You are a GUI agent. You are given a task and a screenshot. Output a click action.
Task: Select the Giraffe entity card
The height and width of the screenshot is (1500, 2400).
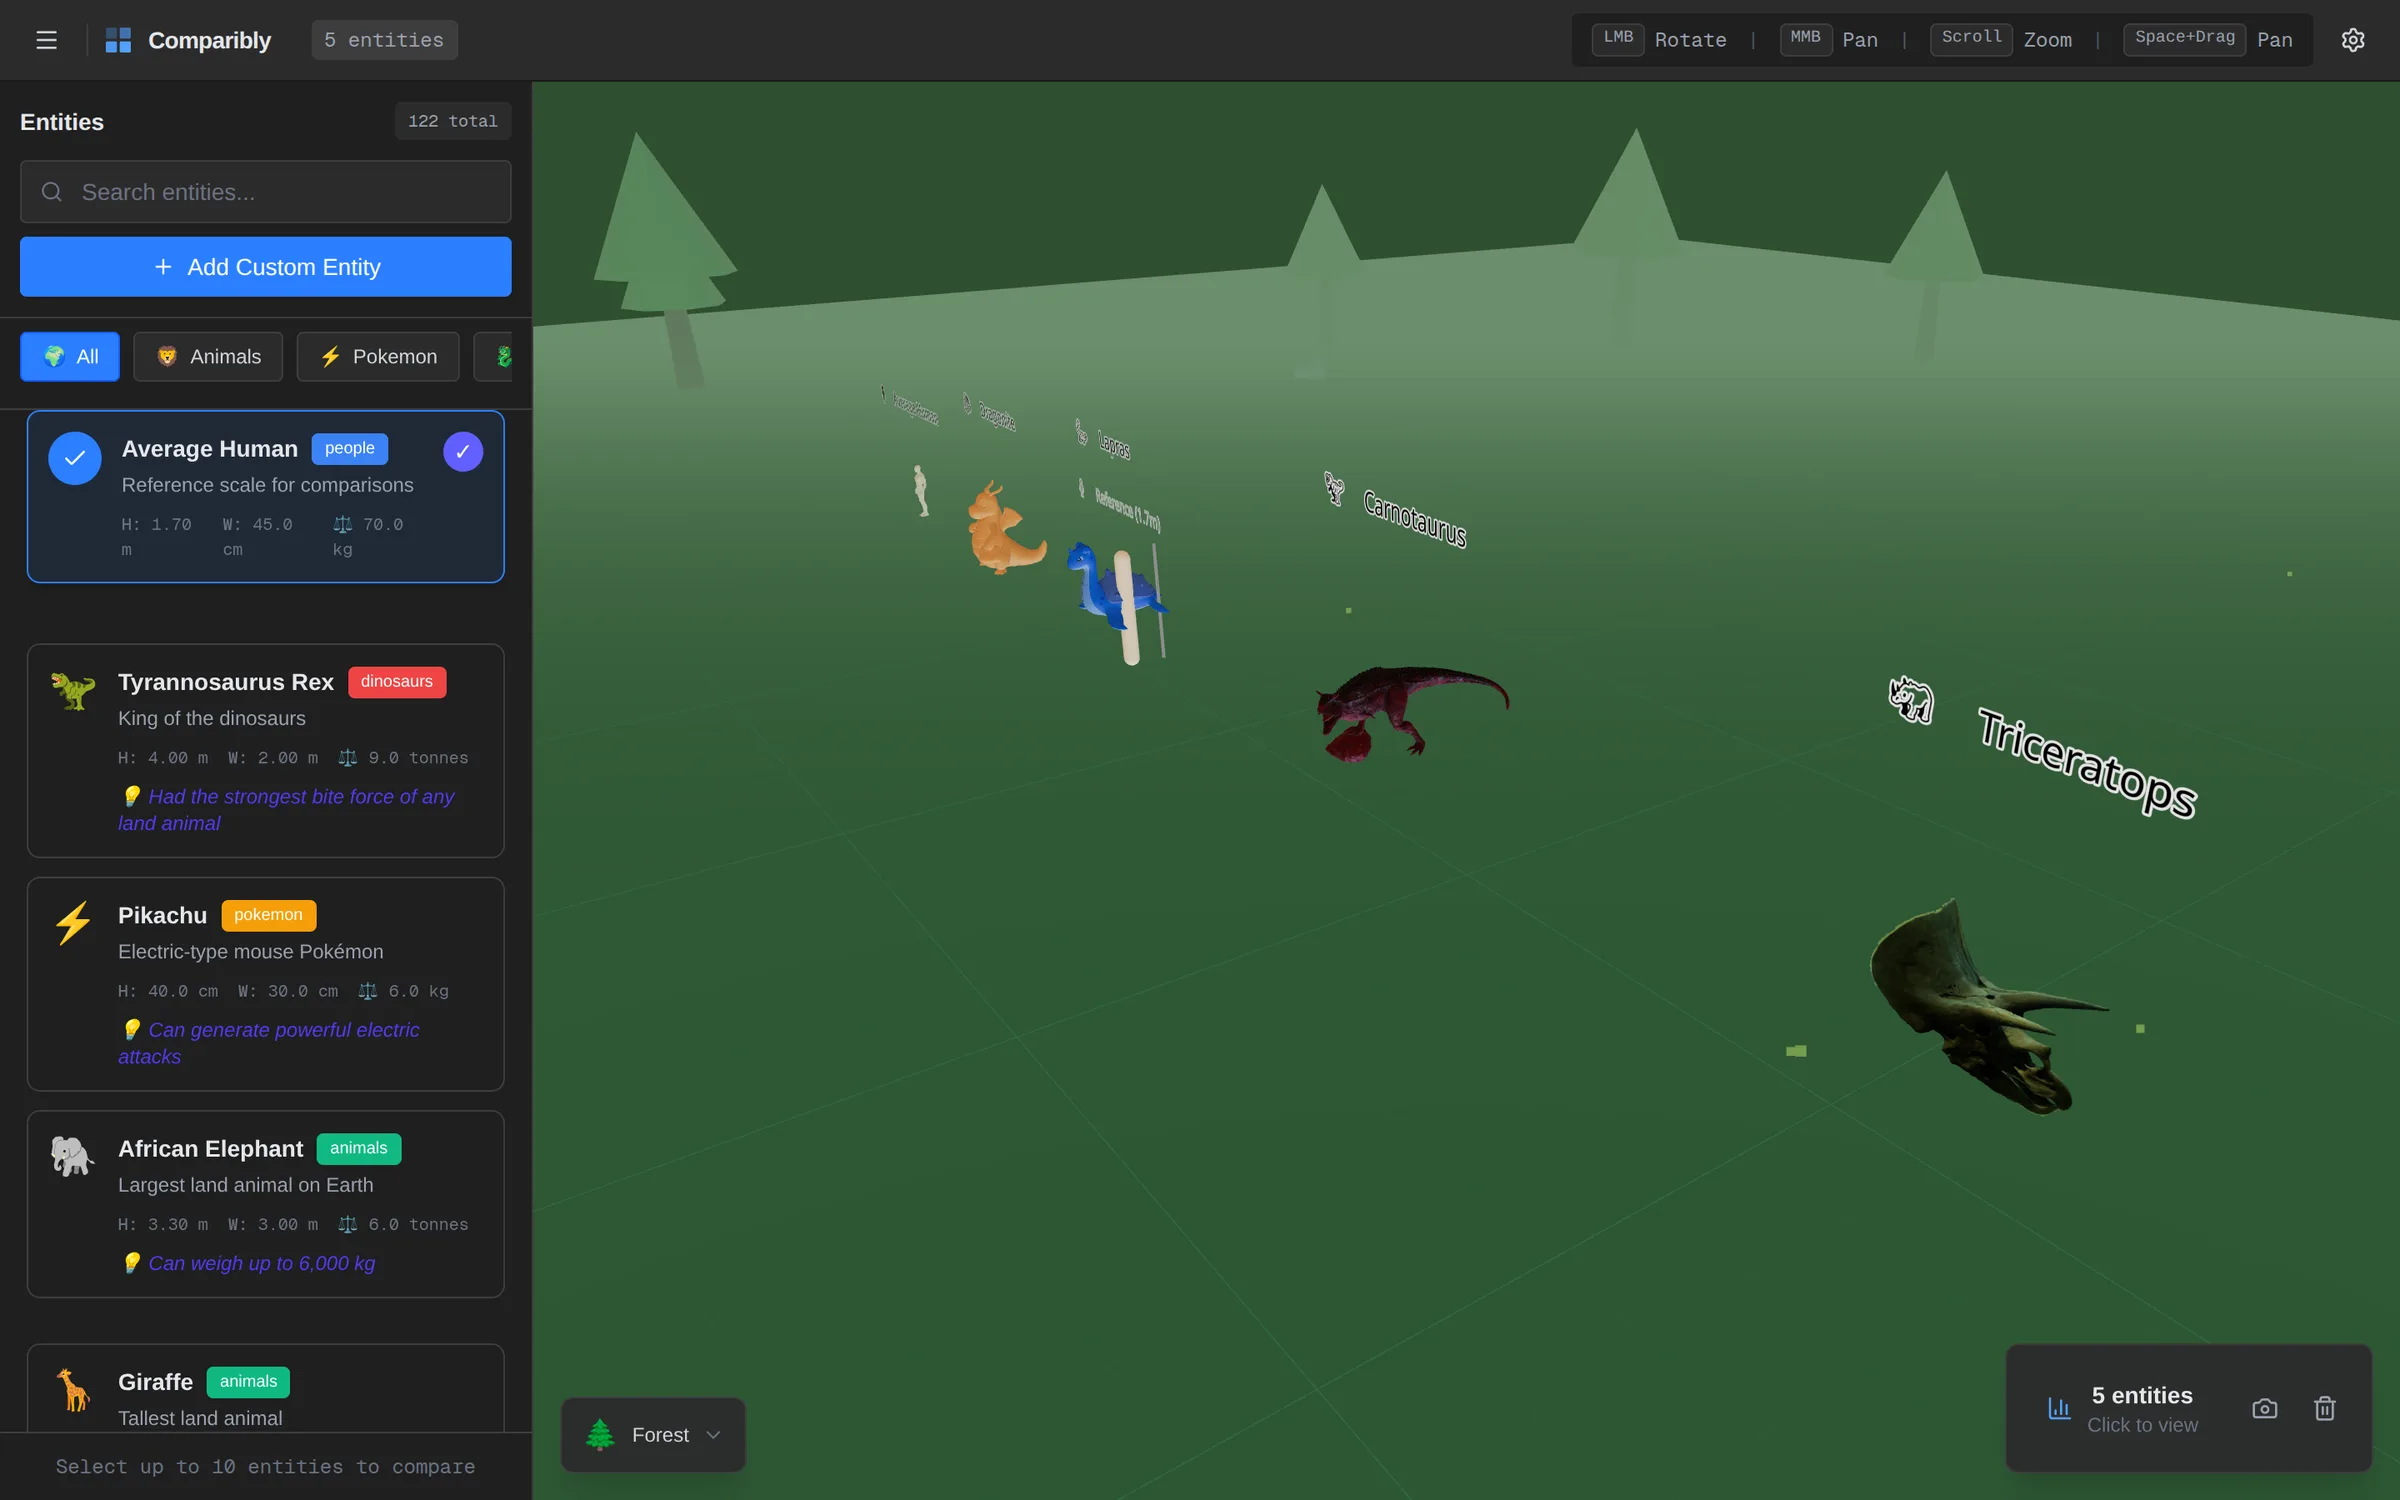pos(265,1388)
